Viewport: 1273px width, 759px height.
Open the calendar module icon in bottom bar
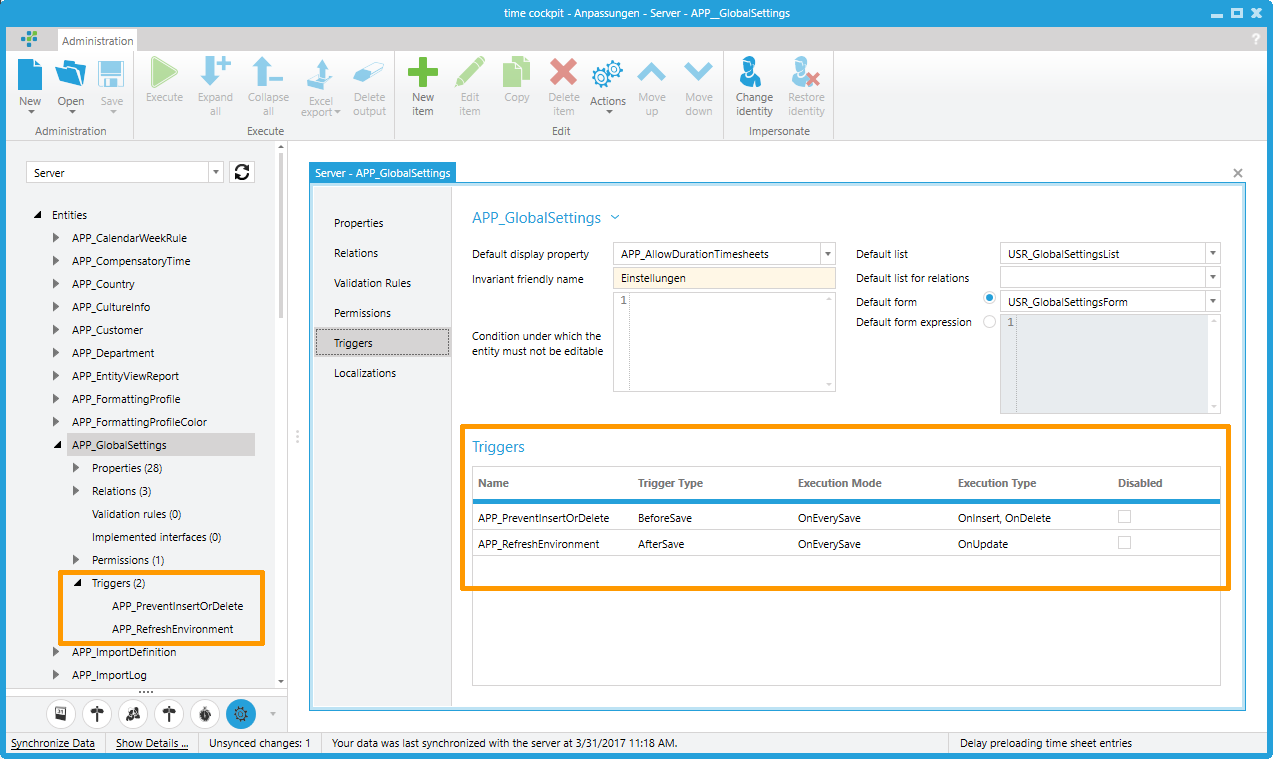tap(61, 713)
